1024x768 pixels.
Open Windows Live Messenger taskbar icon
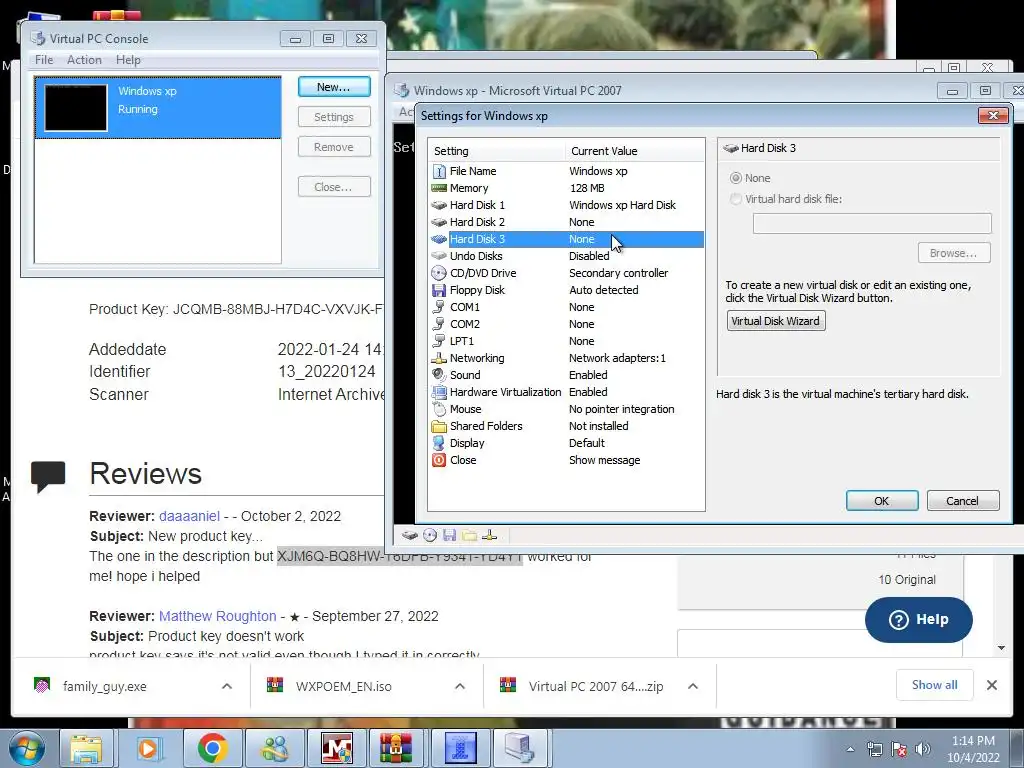point(274,748)
